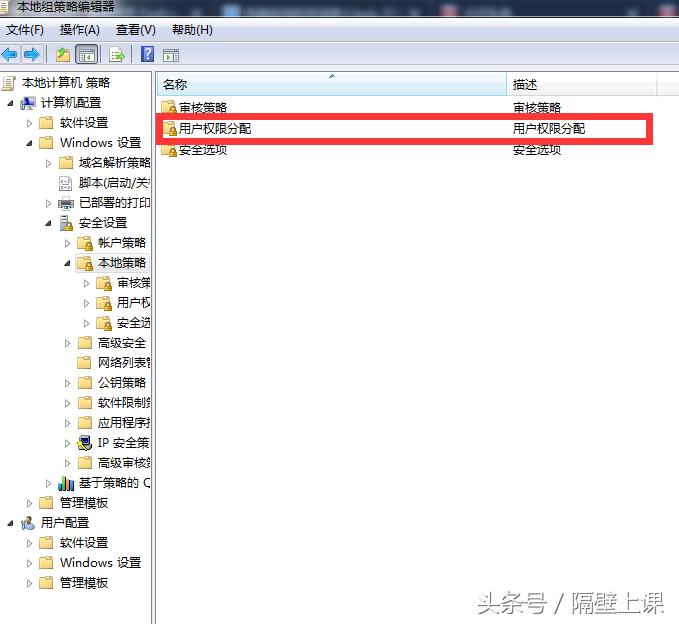Click the 基于策略的 QoS chart icon
The height and width of the screenshot is (624, 679).
pyautogui.click(x=66, y=483)
